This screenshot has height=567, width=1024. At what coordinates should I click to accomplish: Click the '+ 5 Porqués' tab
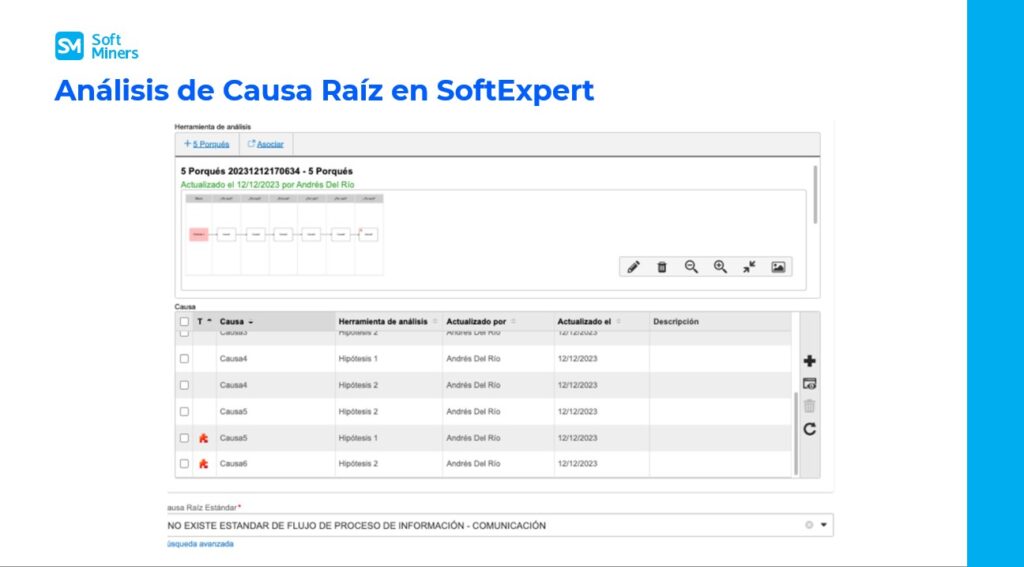(207, 144)
